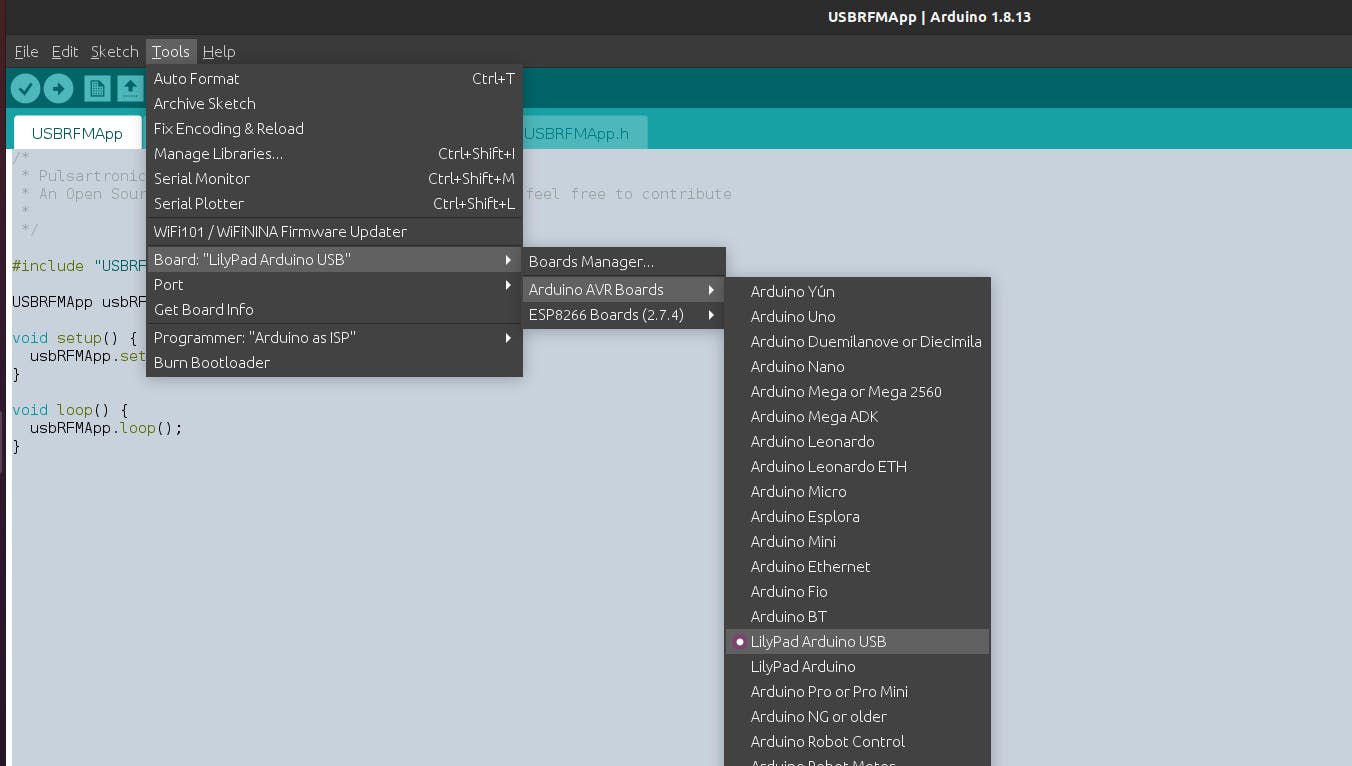Select Burn Bootloader
Screen dimensions: 1352x766
coord(334,363)
